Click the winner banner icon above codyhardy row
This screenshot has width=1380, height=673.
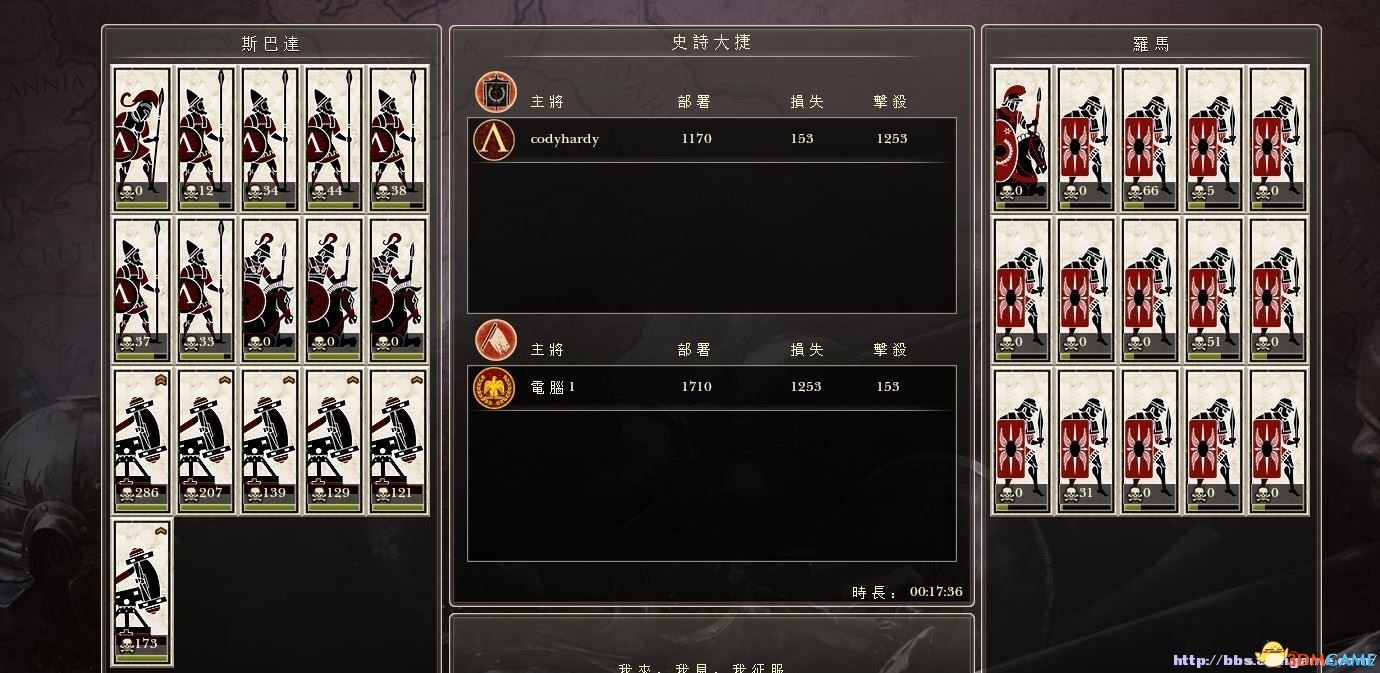[496, 92]
